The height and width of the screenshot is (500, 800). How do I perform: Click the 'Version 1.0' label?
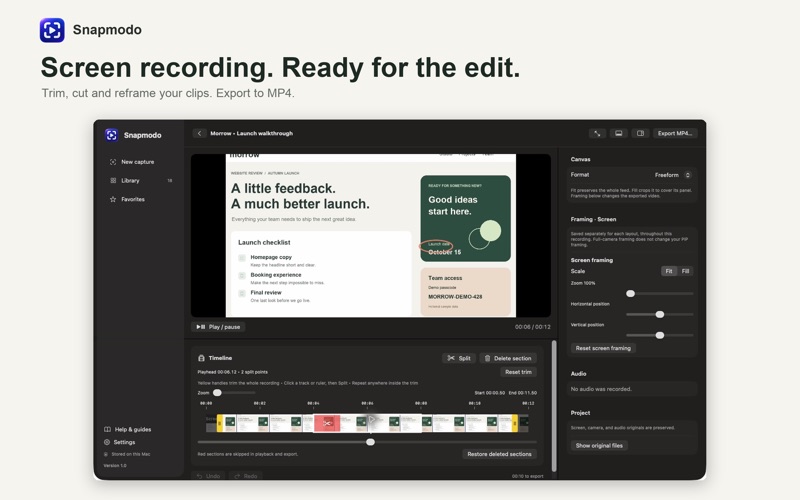(x=115, y=465)
